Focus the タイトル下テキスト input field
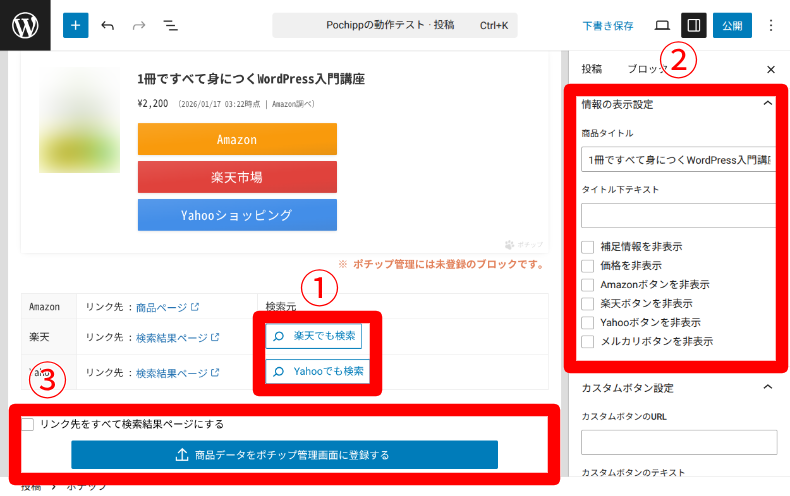This screenshot has height=496, width=790. (x=678, y=216)
